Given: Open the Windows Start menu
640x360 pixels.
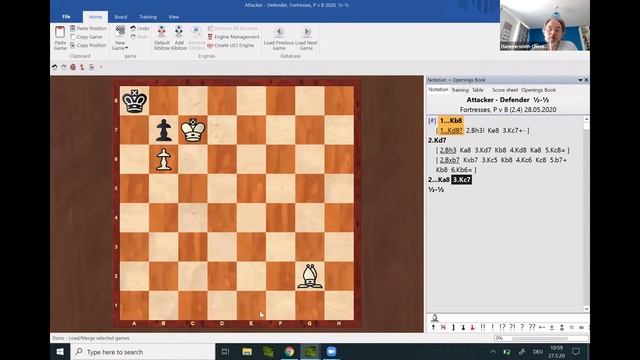Looking at the screenshot, I should pos(60,352).
